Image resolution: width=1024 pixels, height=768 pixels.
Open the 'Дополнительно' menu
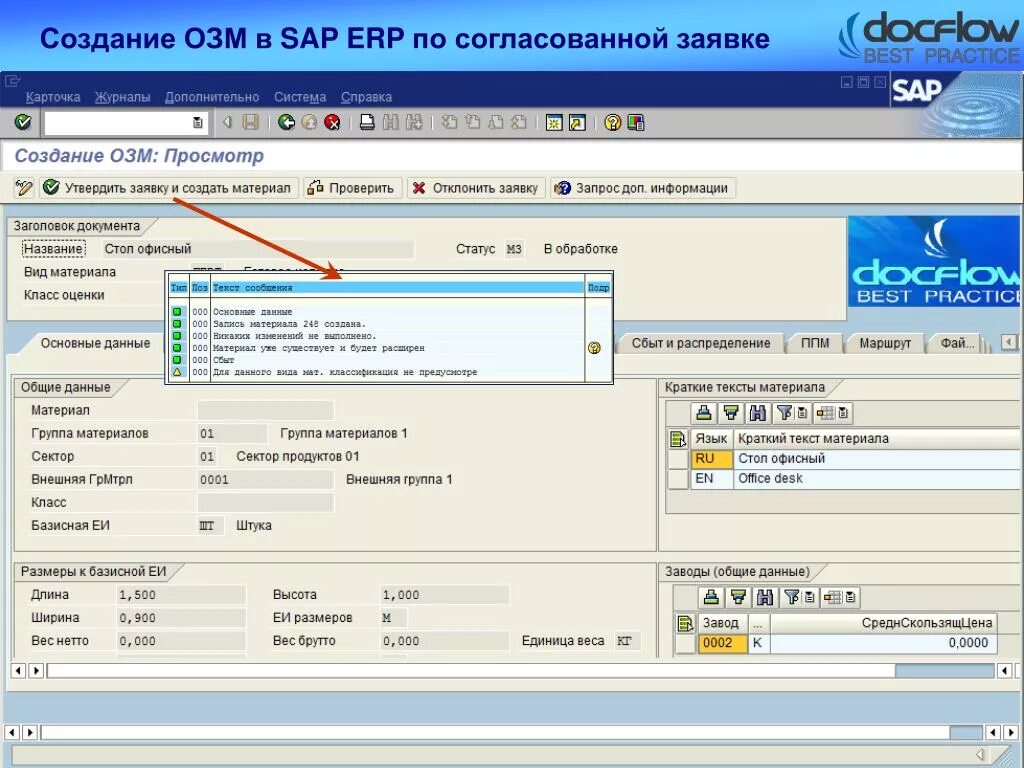(212, 97)
